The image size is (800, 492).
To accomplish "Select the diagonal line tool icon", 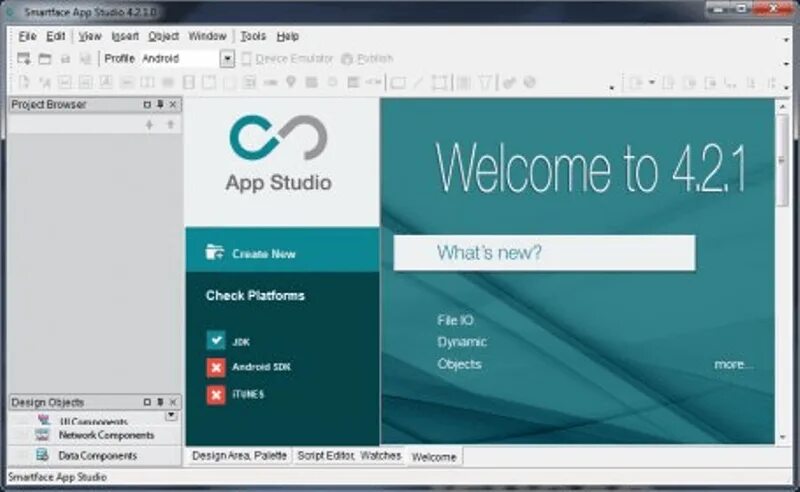I will [418, 82].
